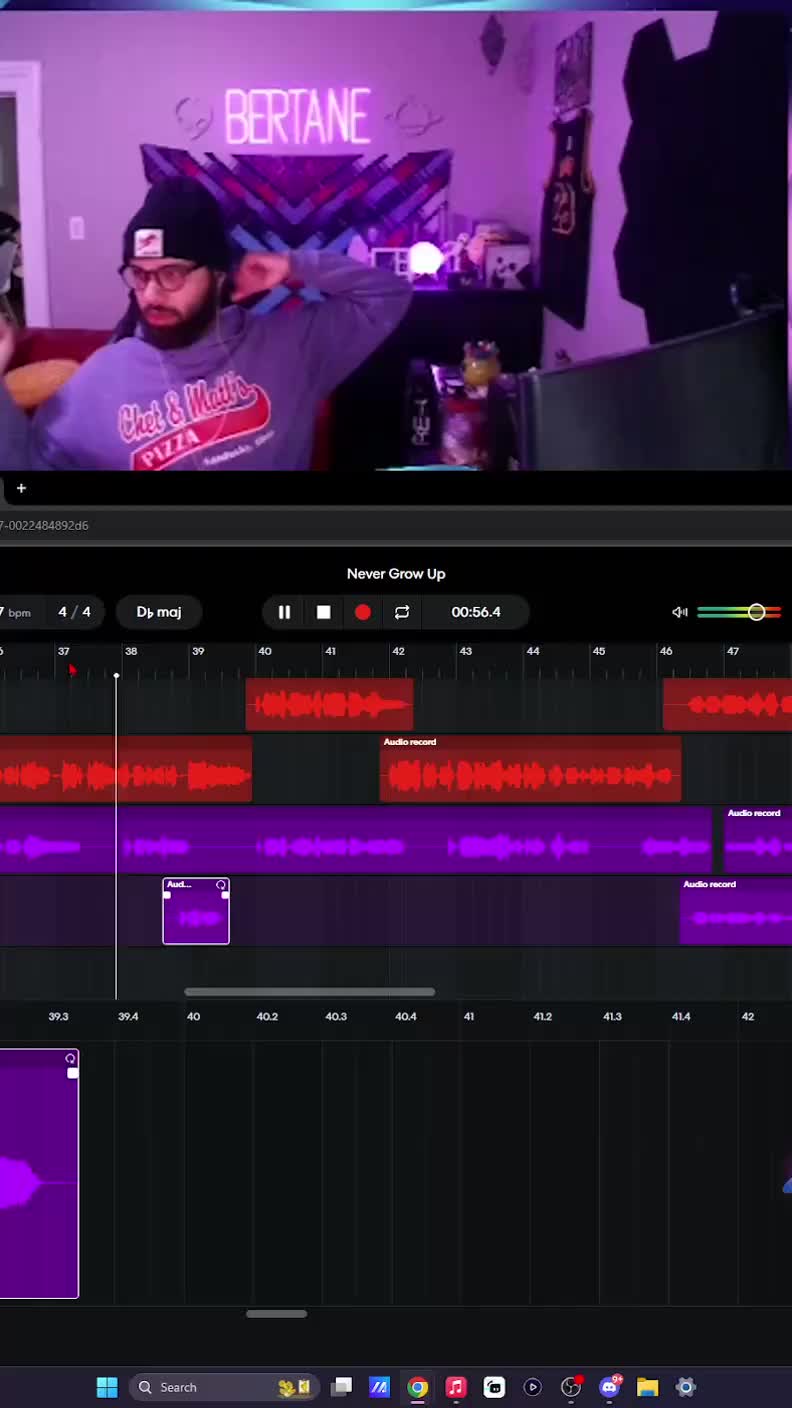Stop playback with the square stop button
The height and width of the screenshot is (1408, 792).
tap(323, 612)
